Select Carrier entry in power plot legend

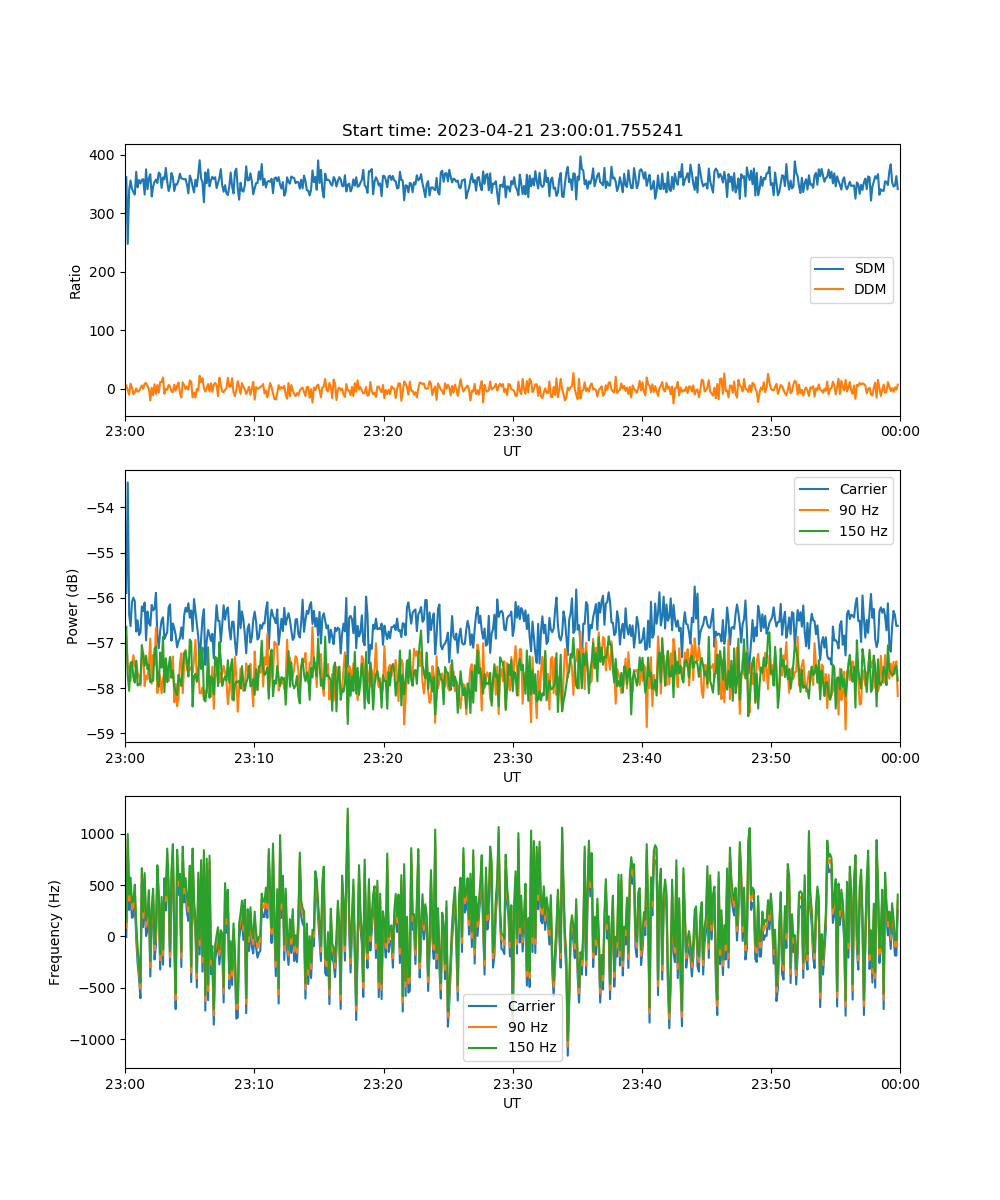862,489
